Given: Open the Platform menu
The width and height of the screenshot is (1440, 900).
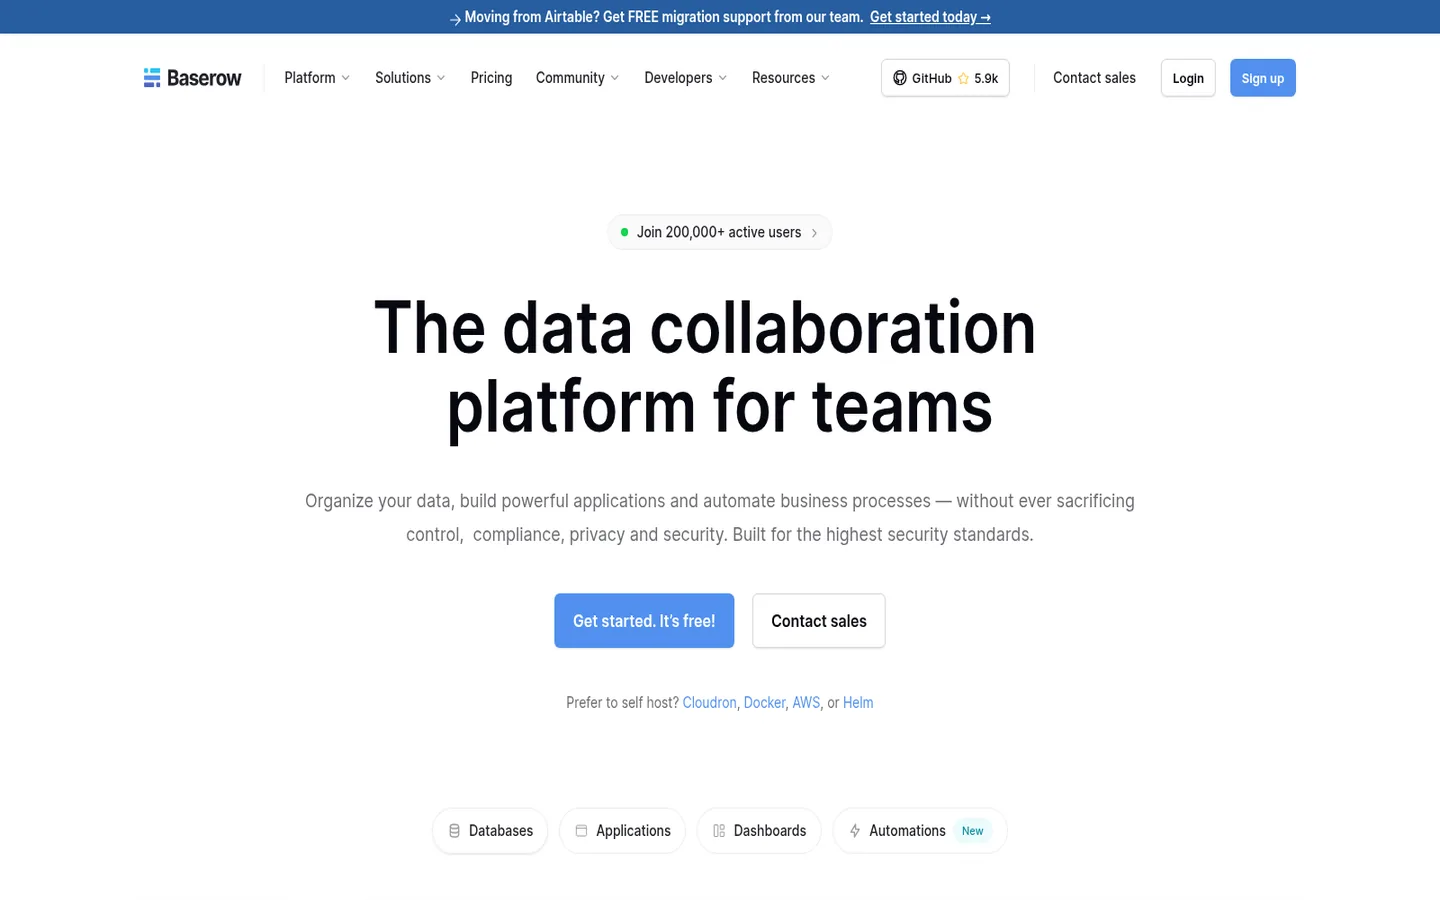Looking at the screenshot, I should click(x=317, y=78).
